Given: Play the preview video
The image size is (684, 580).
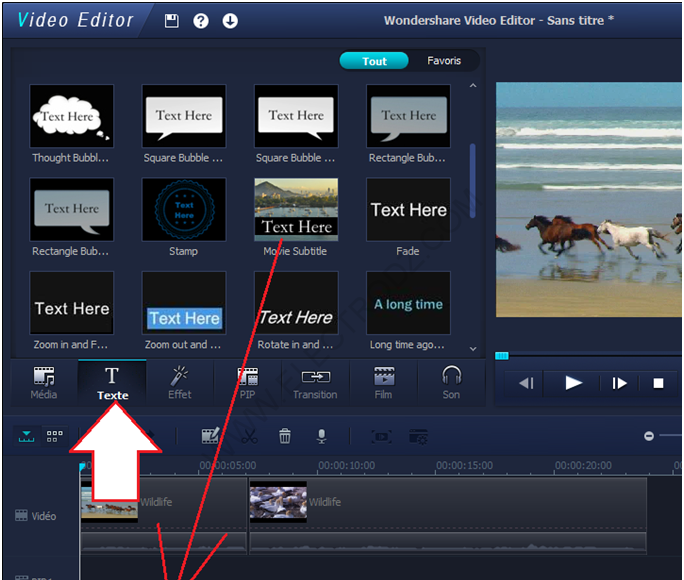Looking at the screenshot, I should pyautogui.click(x=573, y=383).
